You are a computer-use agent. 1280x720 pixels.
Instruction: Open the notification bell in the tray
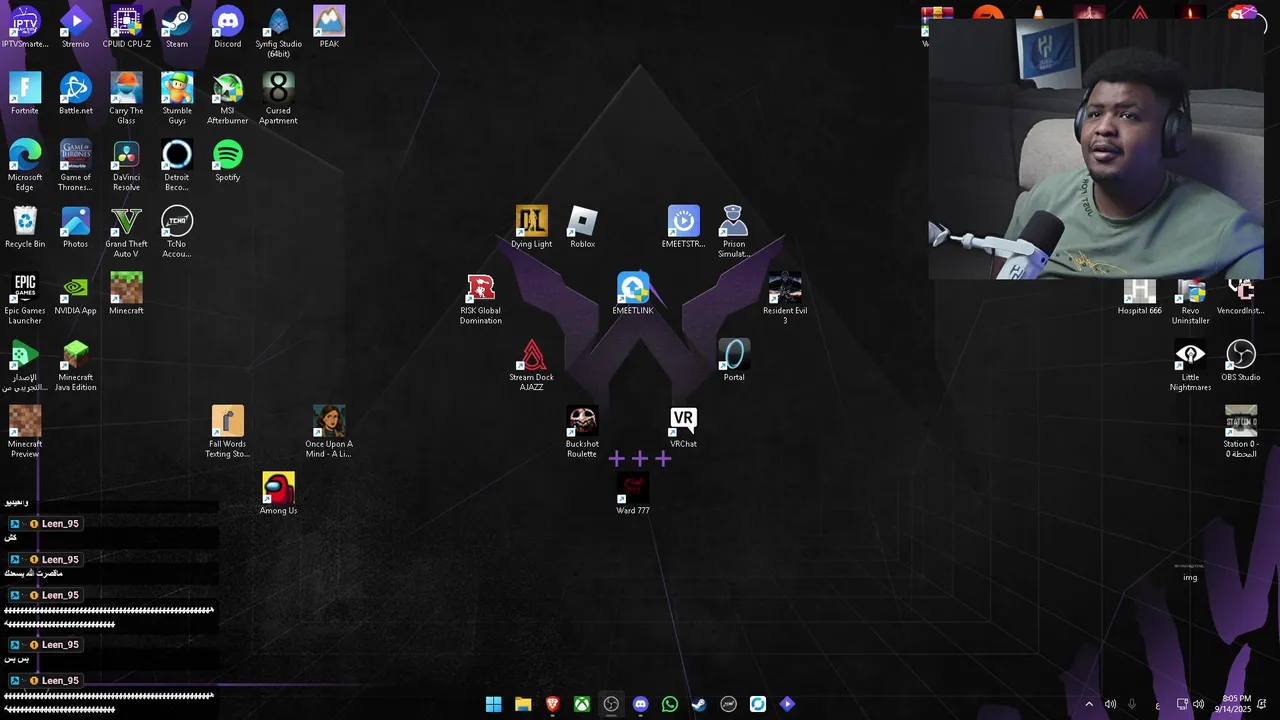tap(1262, 704)
